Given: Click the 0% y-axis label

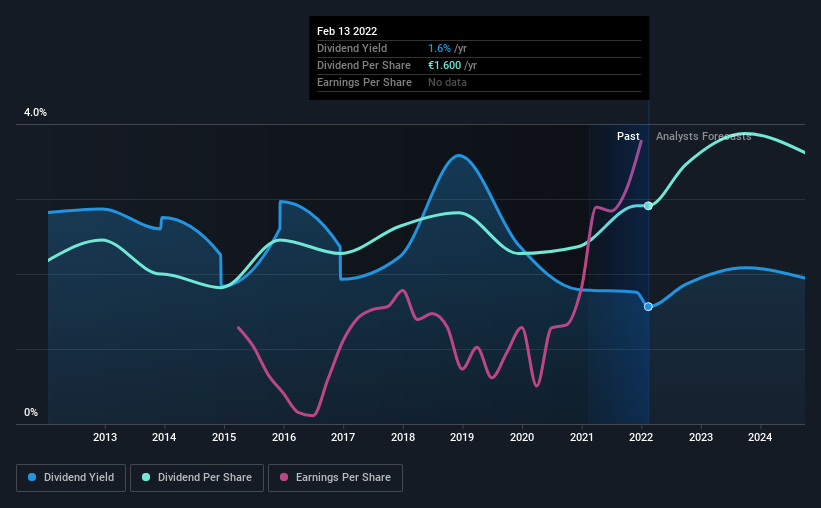Looking at the screenshot, I should (31, 413).
